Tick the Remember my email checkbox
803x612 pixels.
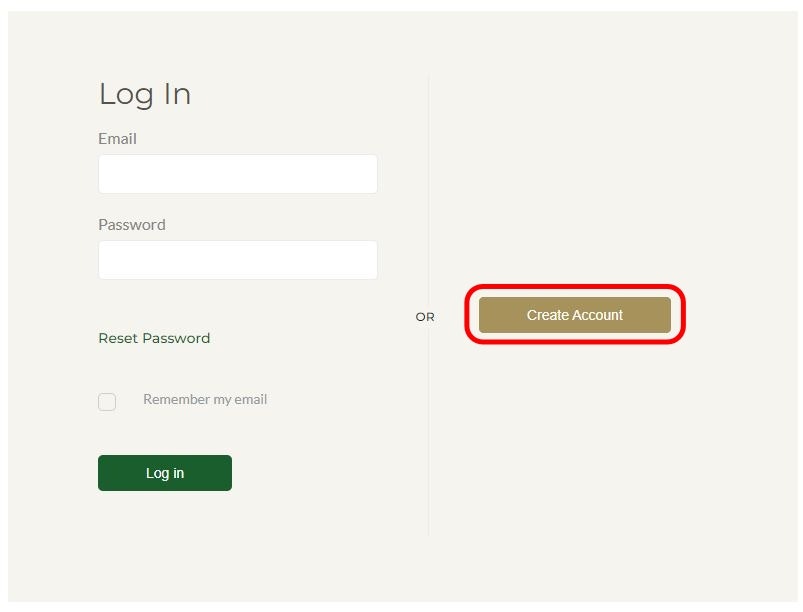click(107, 402)
